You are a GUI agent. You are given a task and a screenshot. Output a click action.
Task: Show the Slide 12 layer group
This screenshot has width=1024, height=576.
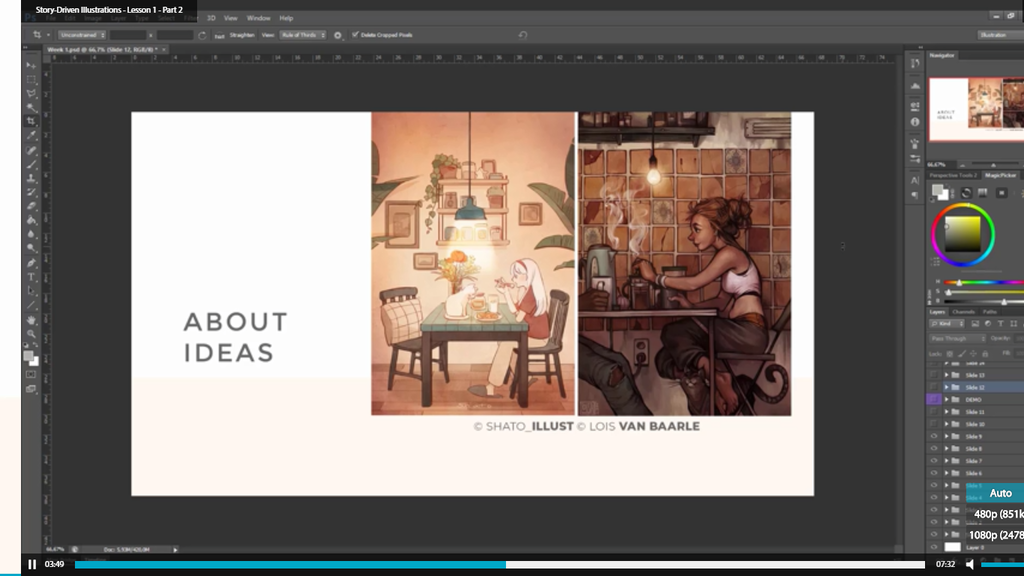point(934,387)
